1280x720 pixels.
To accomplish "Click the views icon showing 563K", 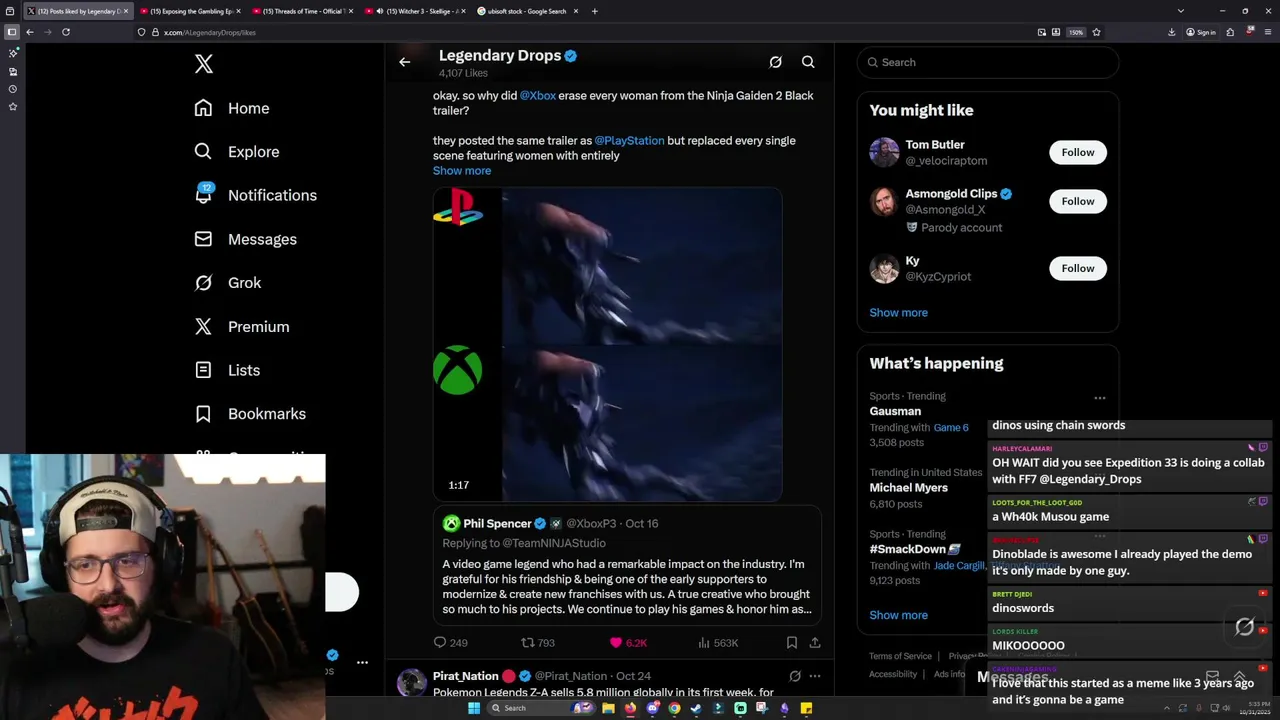I will pyautogui.click(x=704, y=643).
